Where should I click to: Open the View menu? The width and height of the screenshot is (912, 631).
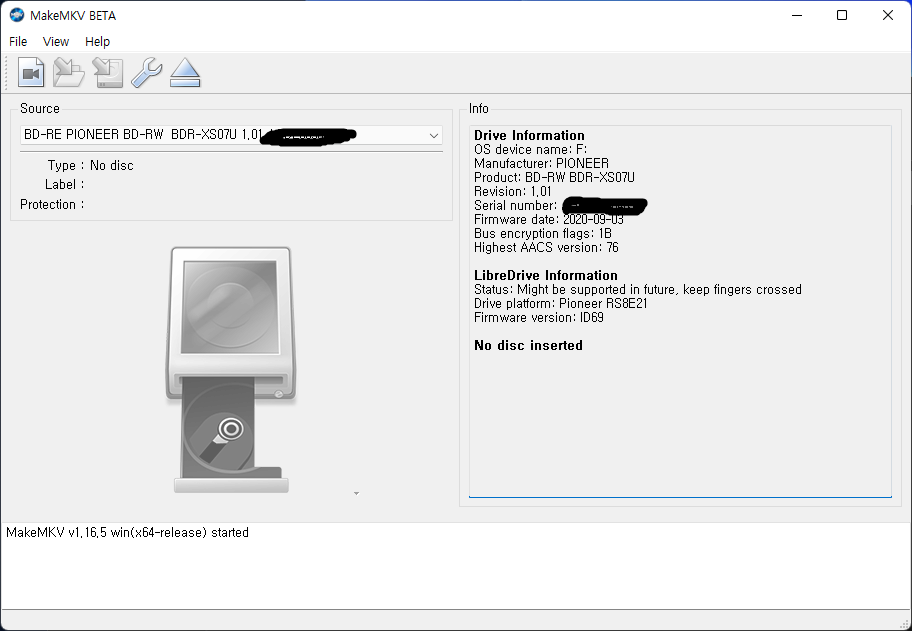coord(56,42)
